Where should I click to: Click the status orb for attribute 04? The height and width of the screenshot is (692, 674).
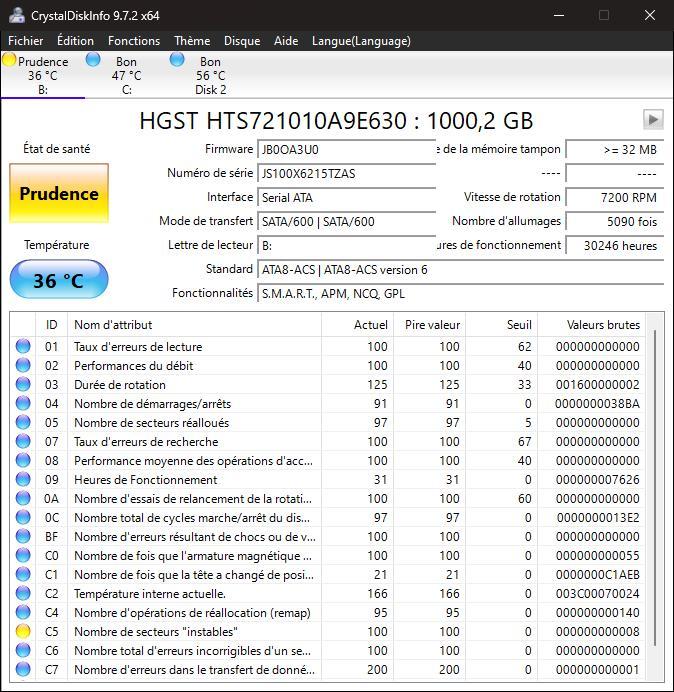23,403
